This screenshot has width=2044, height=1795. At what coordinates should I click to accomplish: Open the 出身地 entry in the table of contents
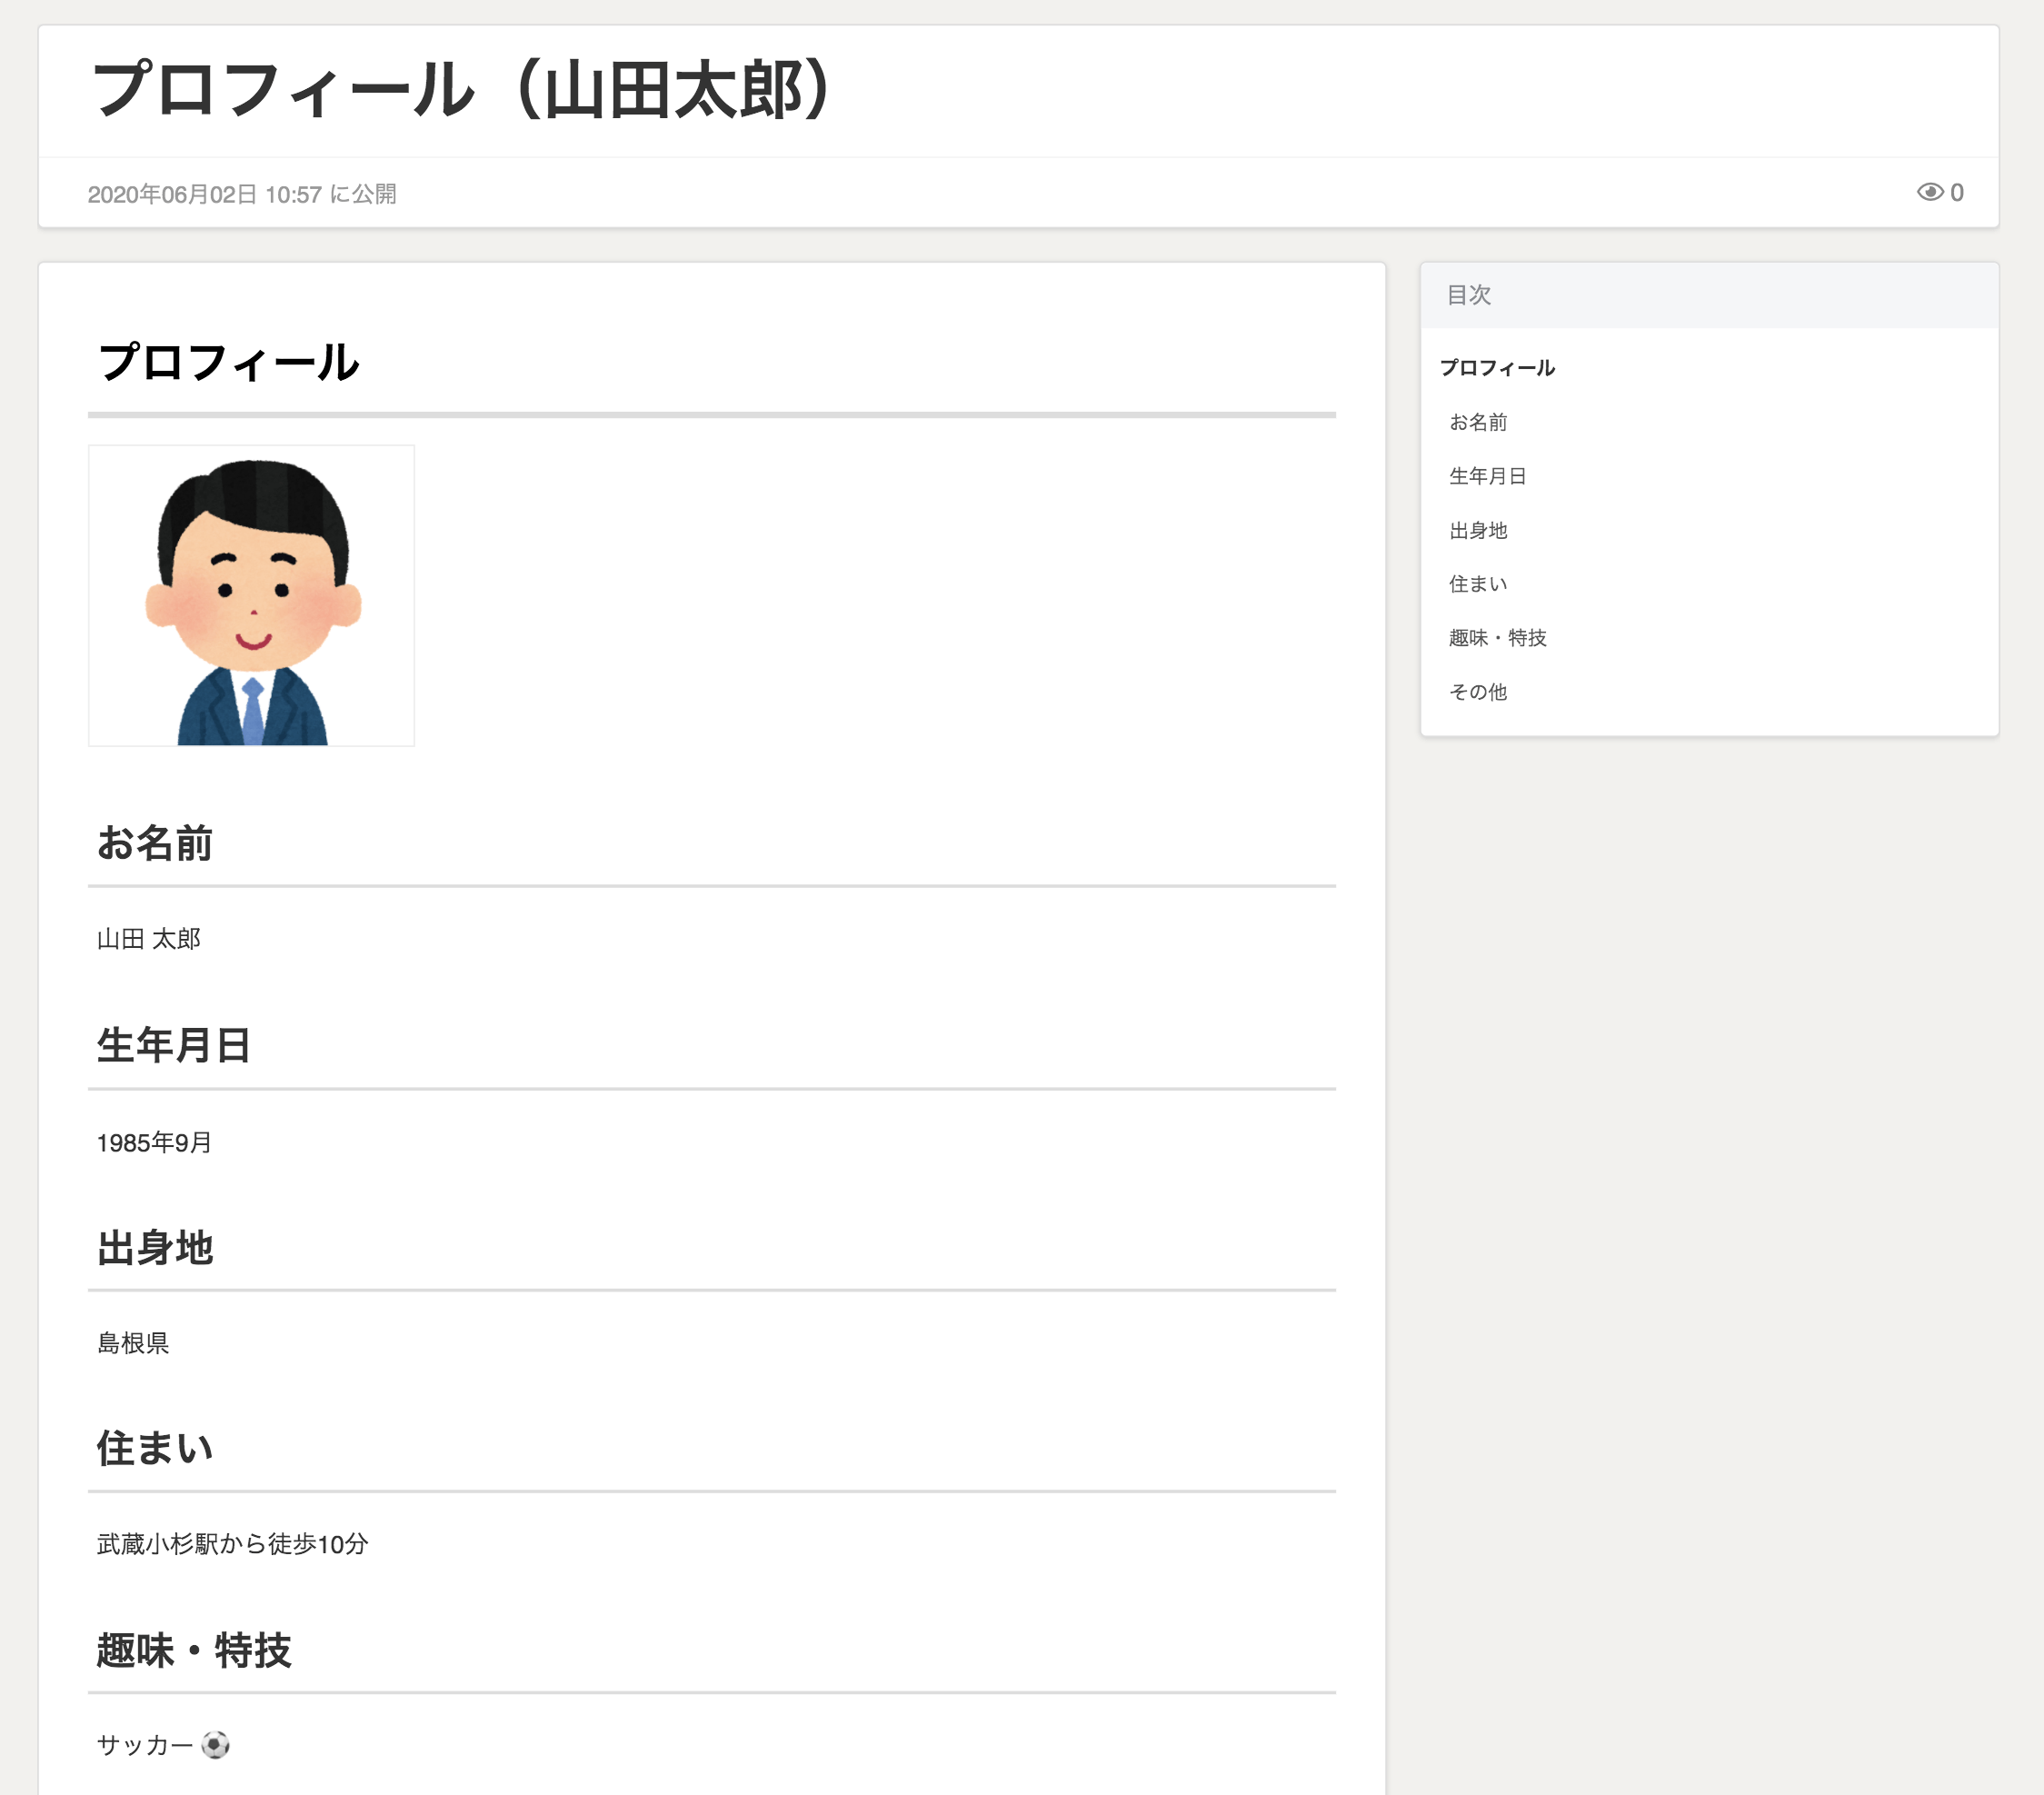point(1477,531)
